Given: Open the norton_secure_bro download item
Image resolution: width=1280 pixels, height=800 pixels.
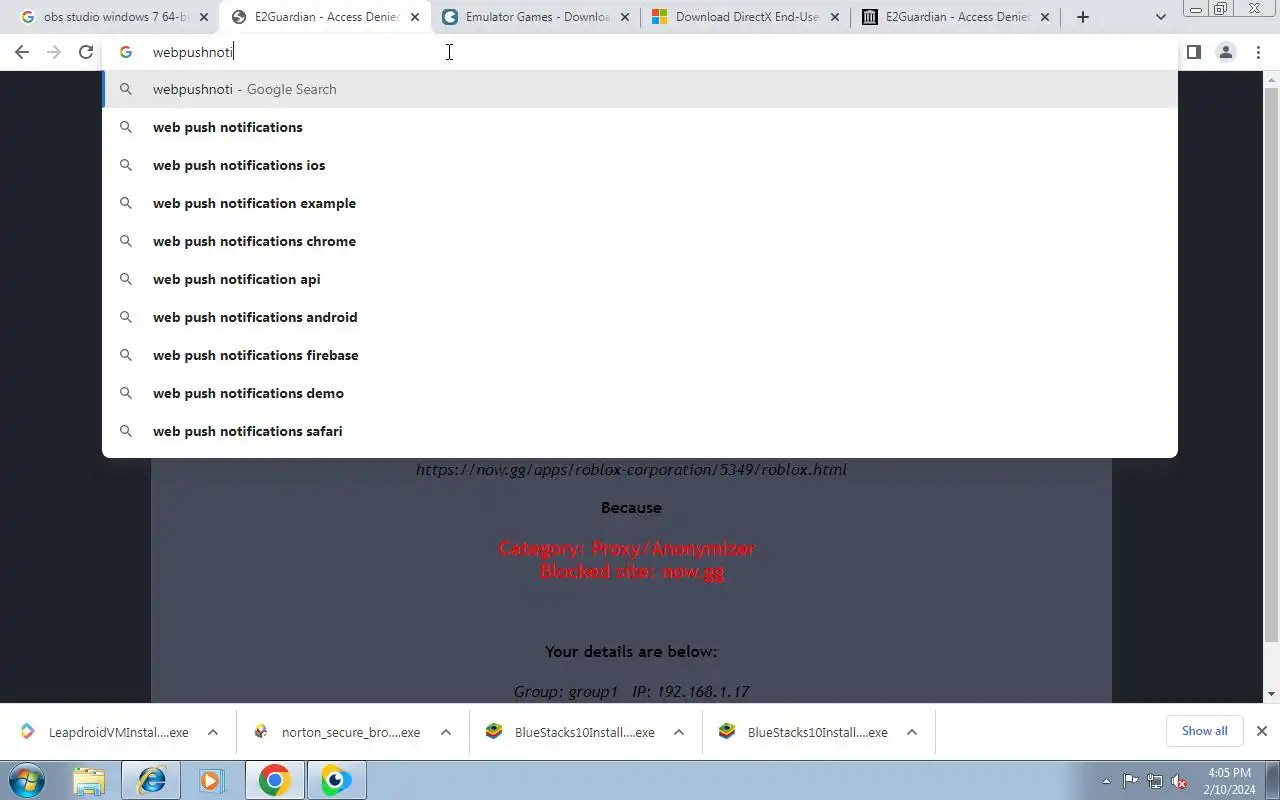Looking at the screenshot, I should pos(338,732).
